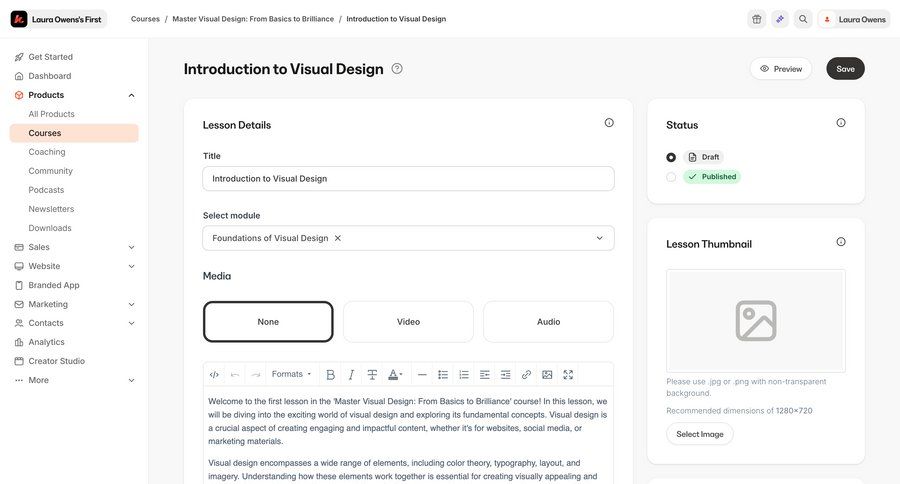
Task: Expand the Sales sidebar section
Action: pos(131,247)
